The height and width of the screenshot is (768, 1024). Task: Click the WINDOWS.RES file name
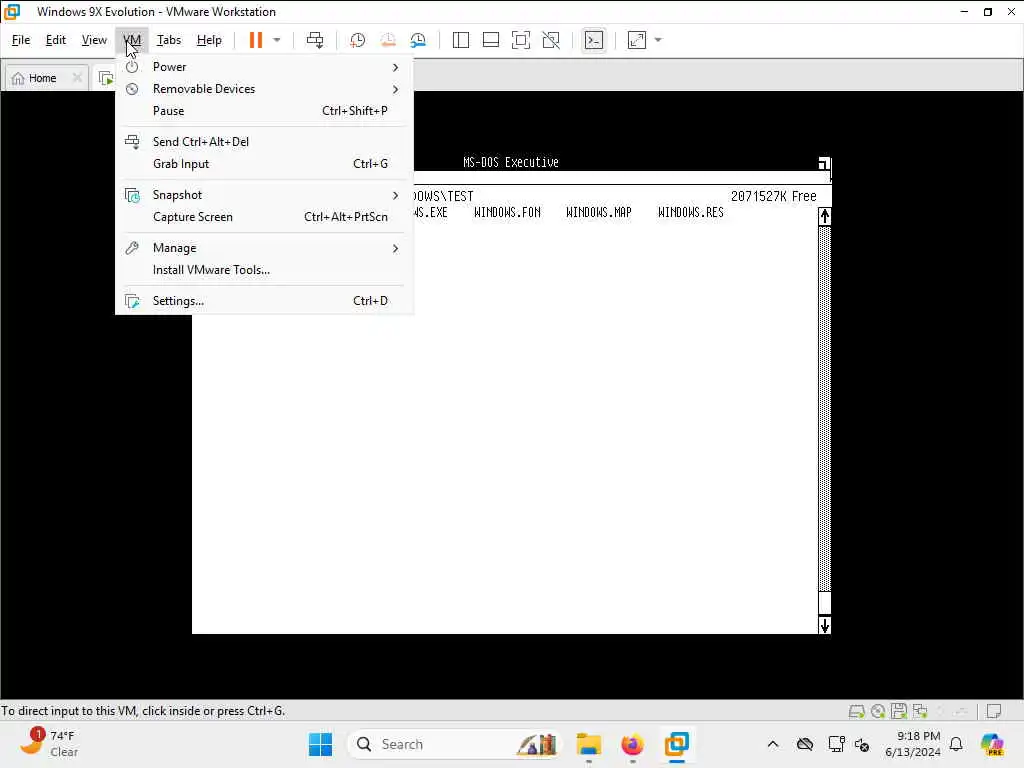(691, 212)
